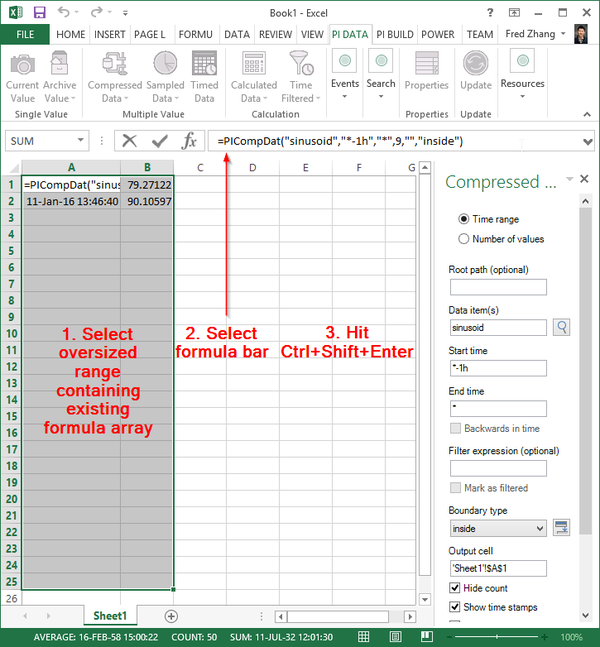This screenshot has width=600, height=647.
Task: Expand the formula bar chevron
Action: point(588,142)
